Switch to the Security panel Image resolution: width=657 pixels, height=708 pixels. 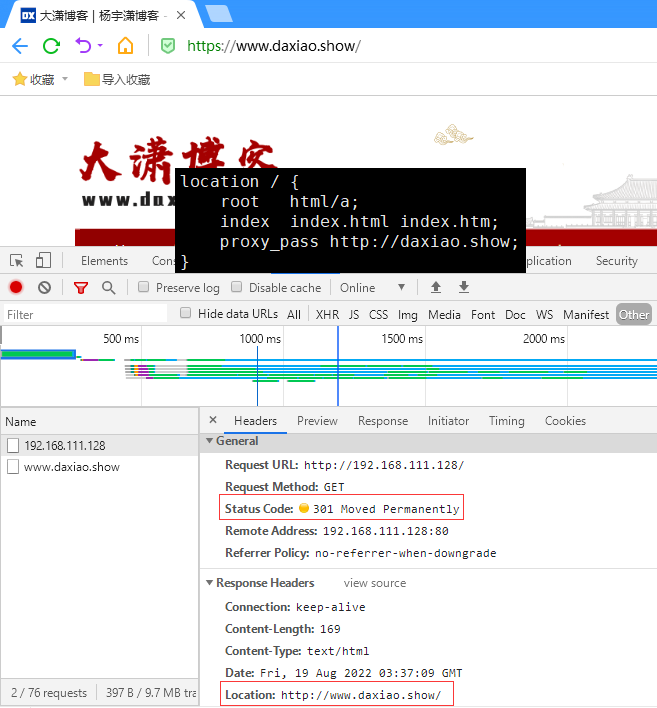tap(616, 261)
